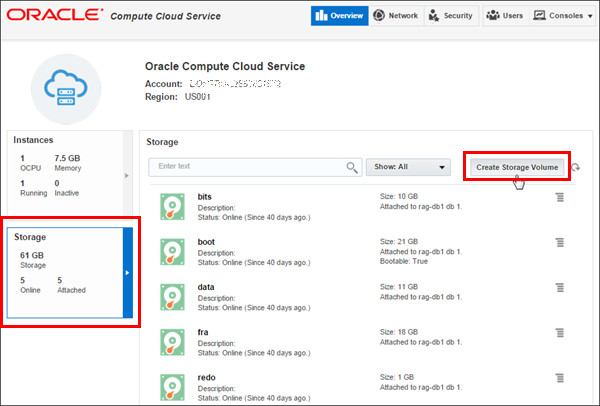Click the '7.5 GB' memory value
This screenshot has height=406, width=600.
67,158
